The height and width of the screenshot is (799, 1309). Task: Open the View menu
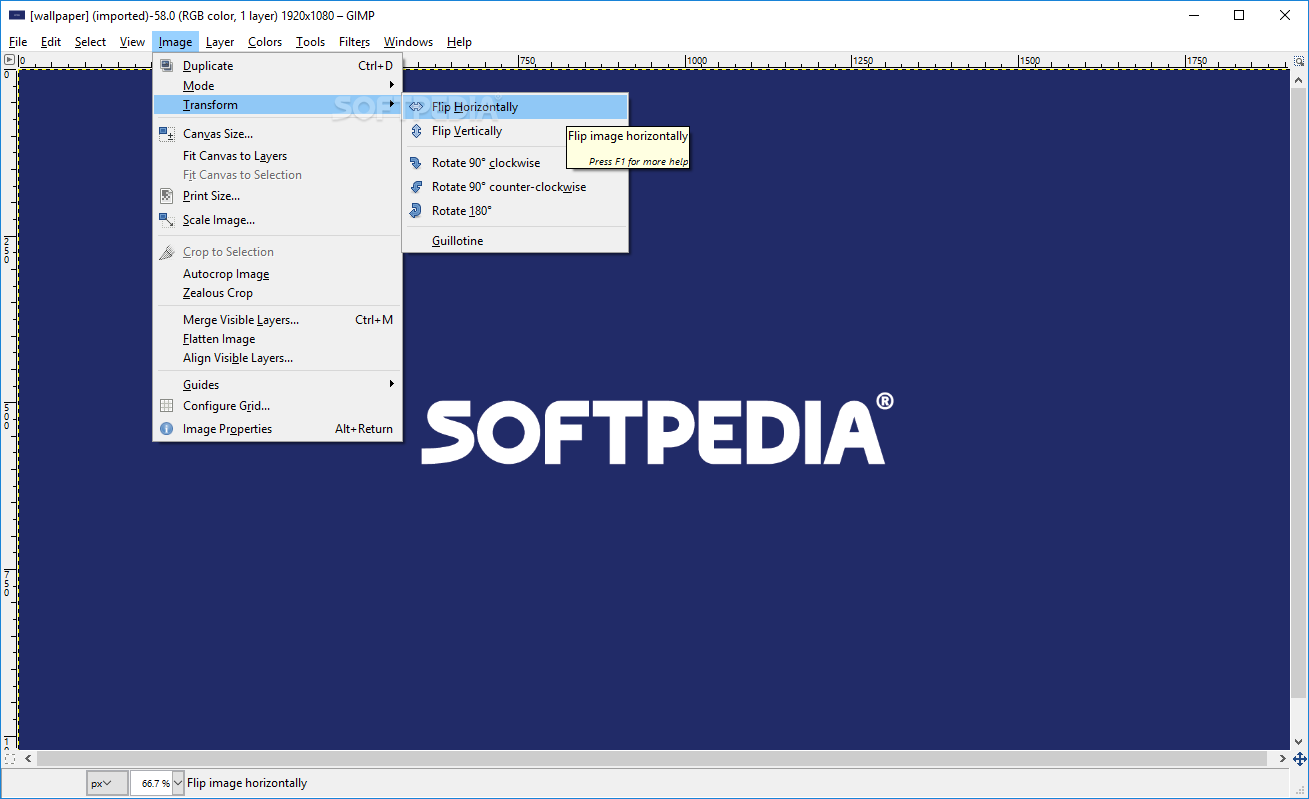pyautogui.click(x=132, y=42)
